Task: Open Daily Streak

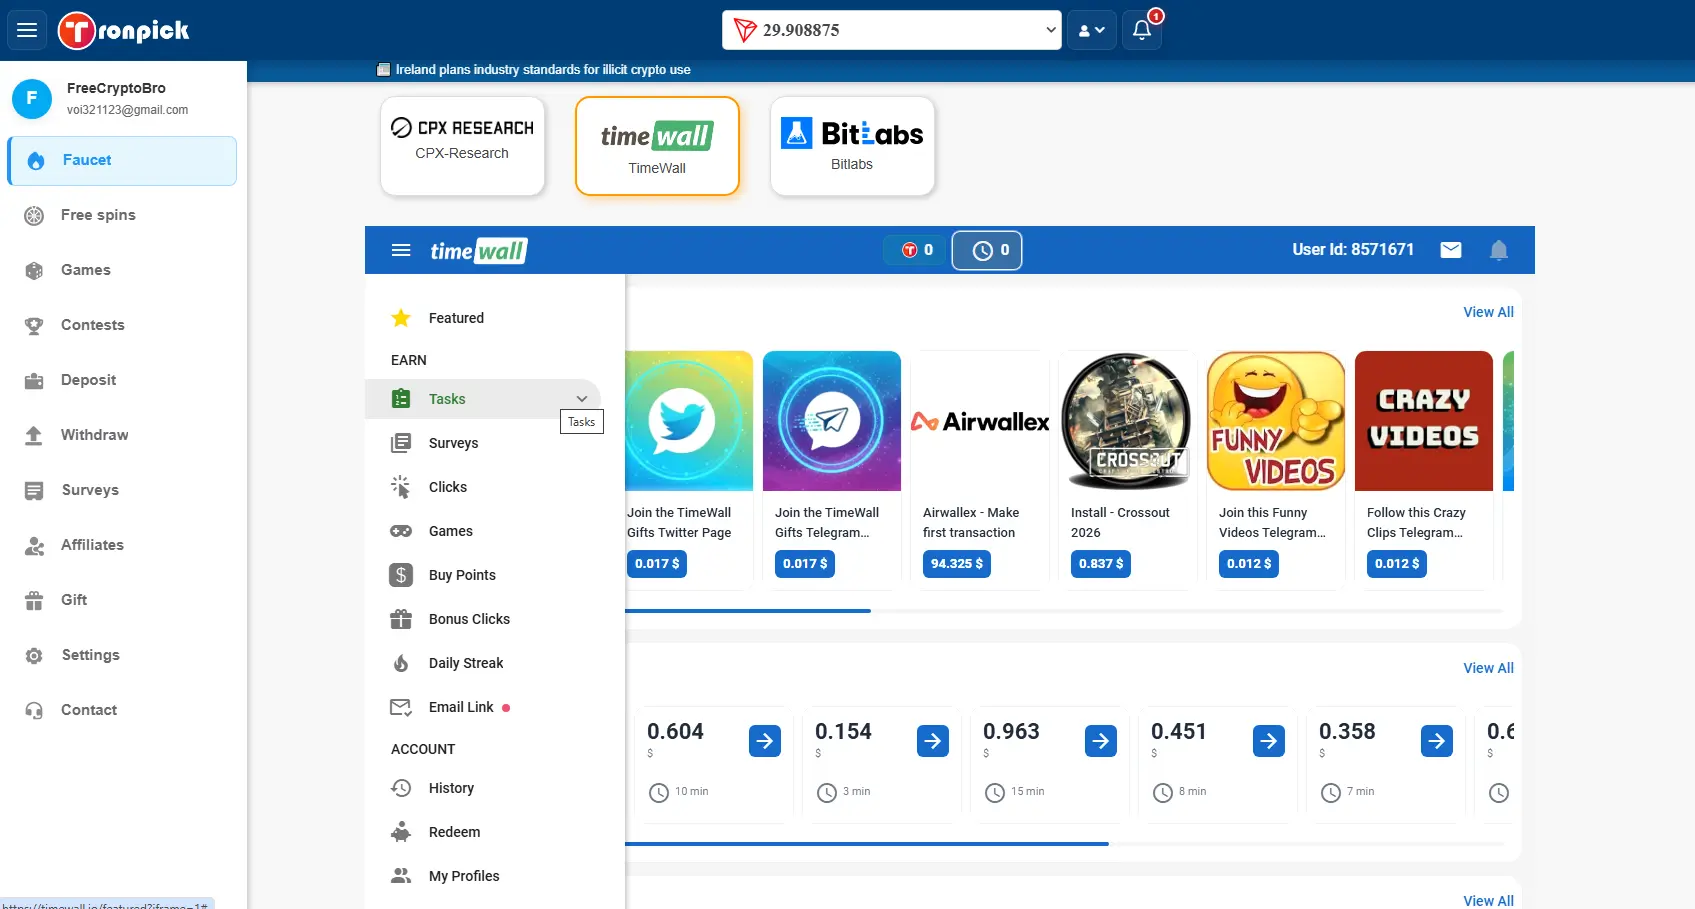Action: pyautogui.click(x=483, y=663)
